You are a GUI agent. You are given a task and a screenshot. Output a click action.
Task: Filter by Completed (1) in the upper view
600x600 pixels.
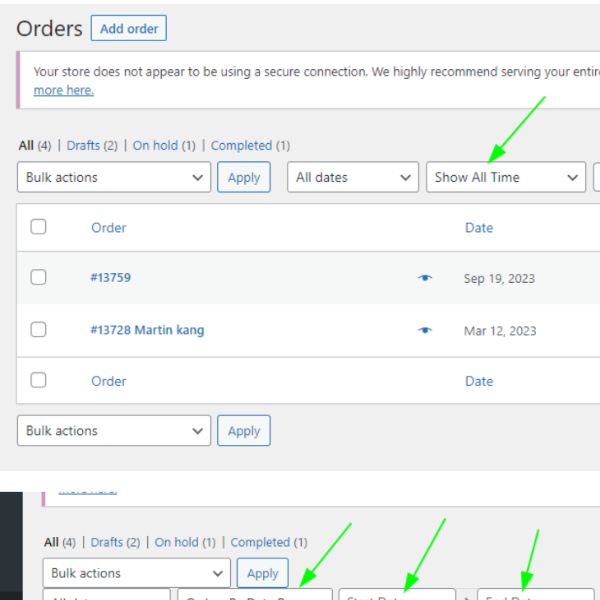pos(251,146)
